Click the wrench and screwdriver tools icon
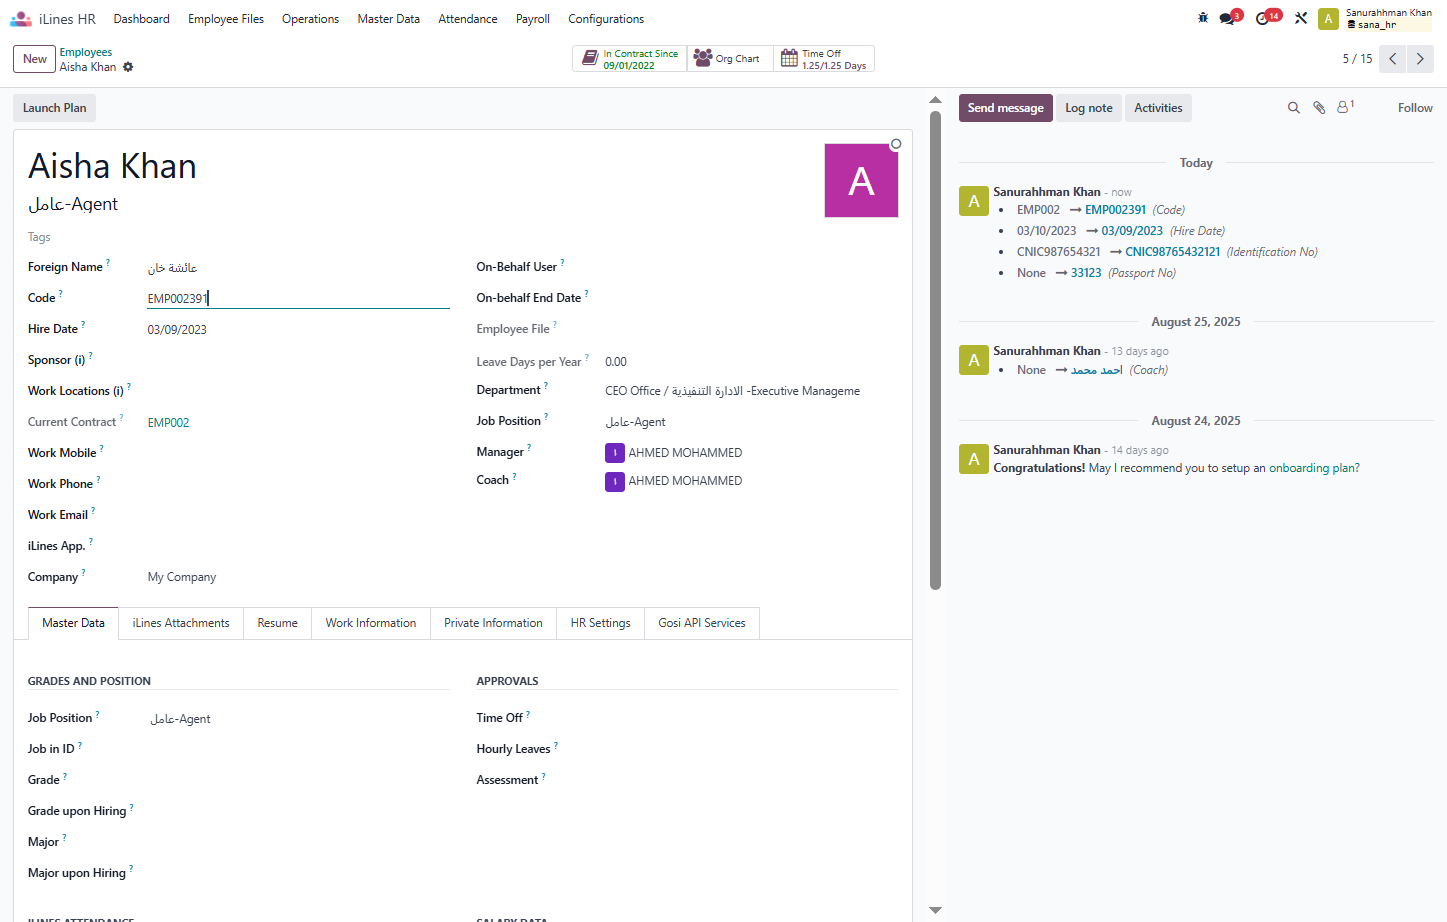Viewport: 1447px width, 922px height. pyautogui.click(x=1301, y=18)
